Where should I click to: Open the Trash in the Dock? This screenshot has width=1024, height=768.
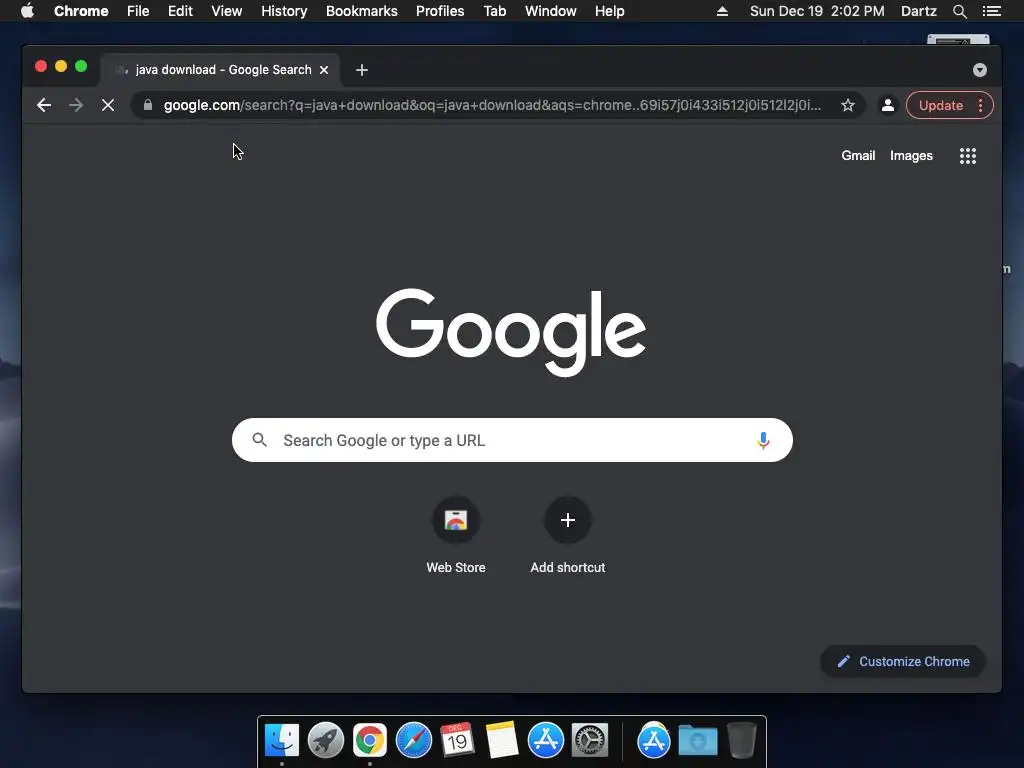pyautogui.click(x=741, y=740)
